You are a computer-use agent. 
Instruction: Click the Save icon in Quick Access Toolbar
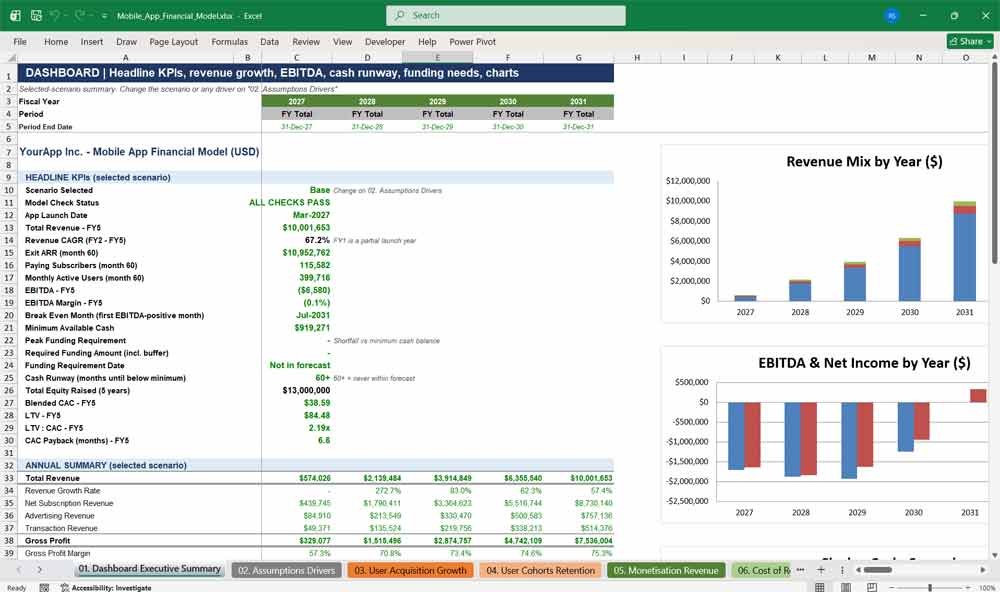(x=36, y=15)
